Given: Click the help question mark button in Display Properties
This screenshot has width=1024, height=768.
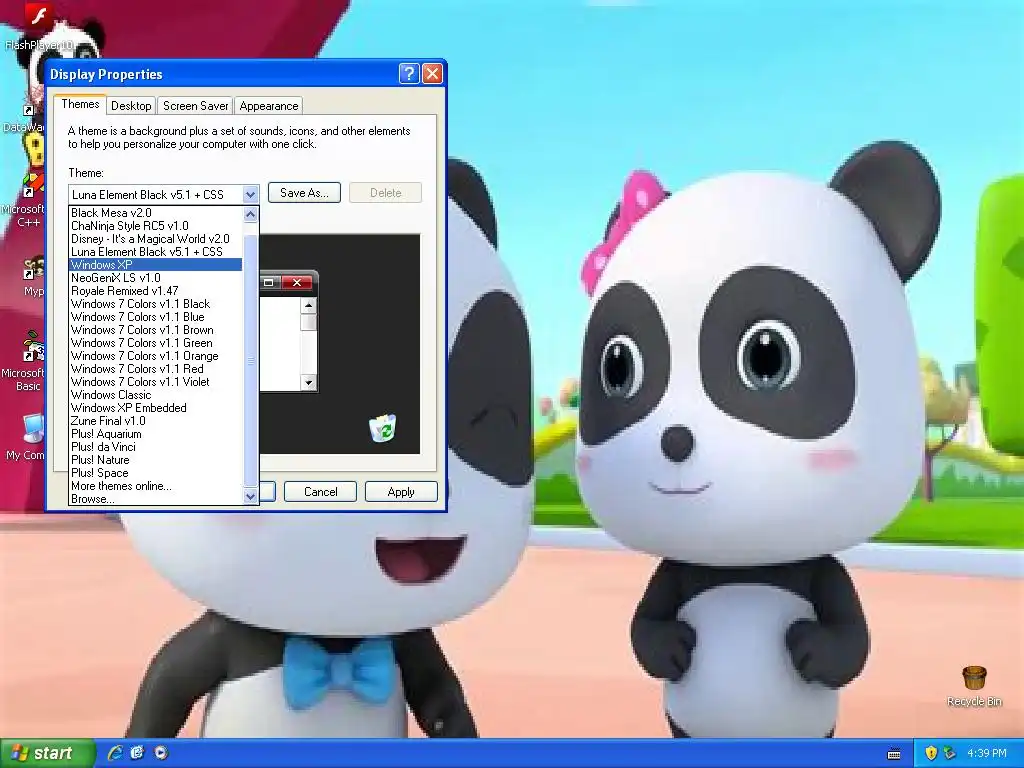Looking at the screenshot, I should coord(409,74).
